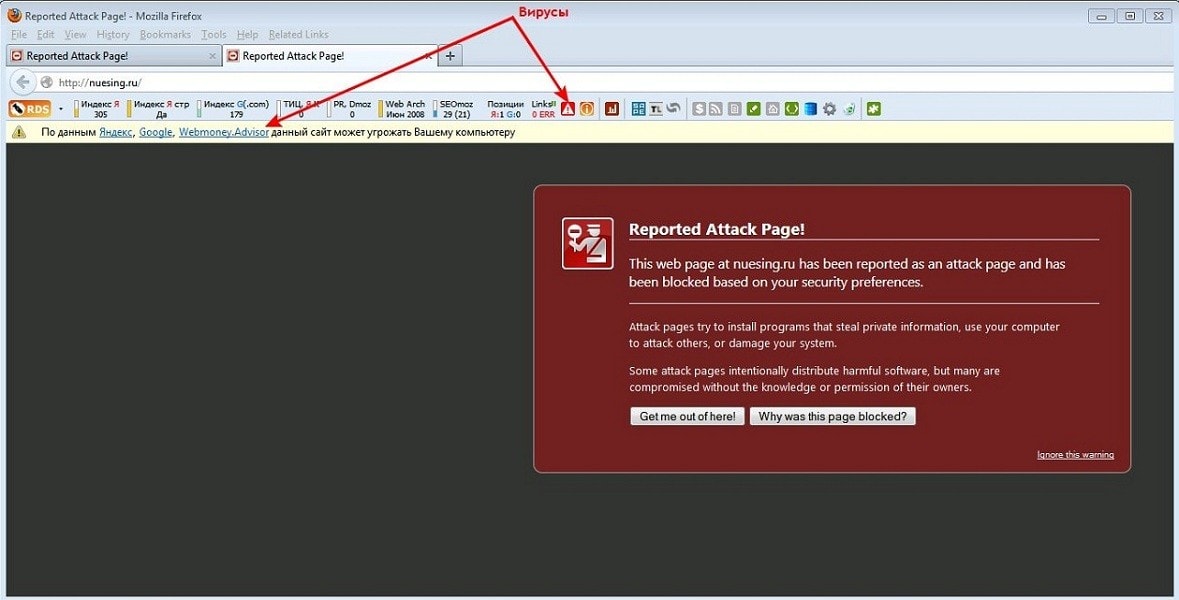Click the gray curved arrows icon
Screen dimensions: 1179x600
coord(673,109)
